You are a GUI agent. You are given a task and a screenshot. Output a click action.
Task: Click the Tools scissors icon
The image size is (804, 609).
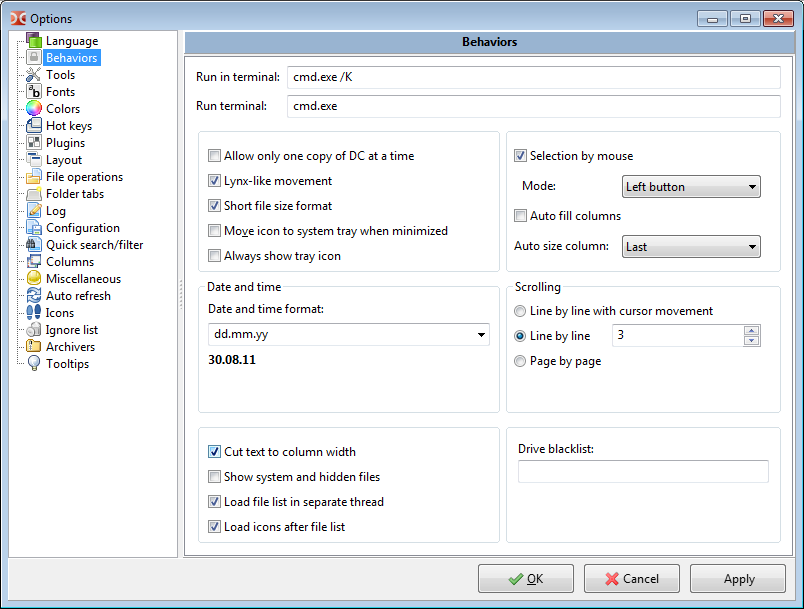point(34,75)
